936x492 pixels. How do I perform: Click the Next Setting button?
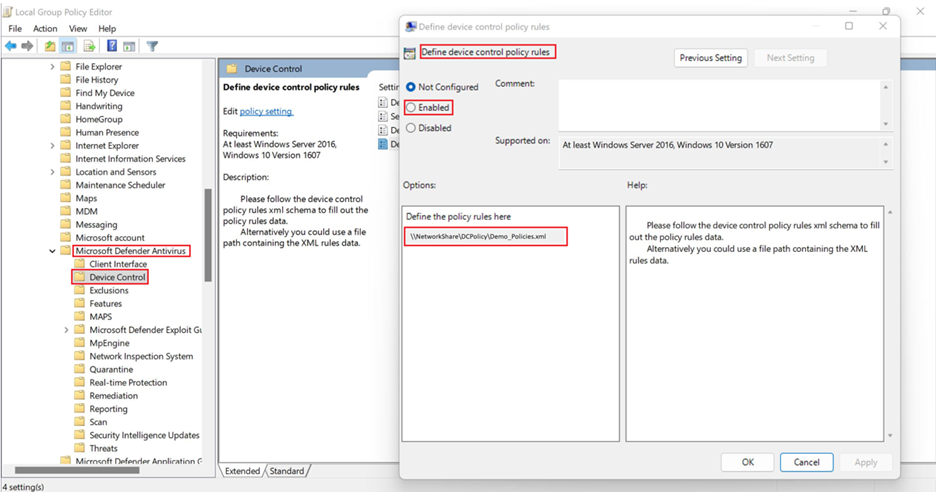click(x=790, y=58)
